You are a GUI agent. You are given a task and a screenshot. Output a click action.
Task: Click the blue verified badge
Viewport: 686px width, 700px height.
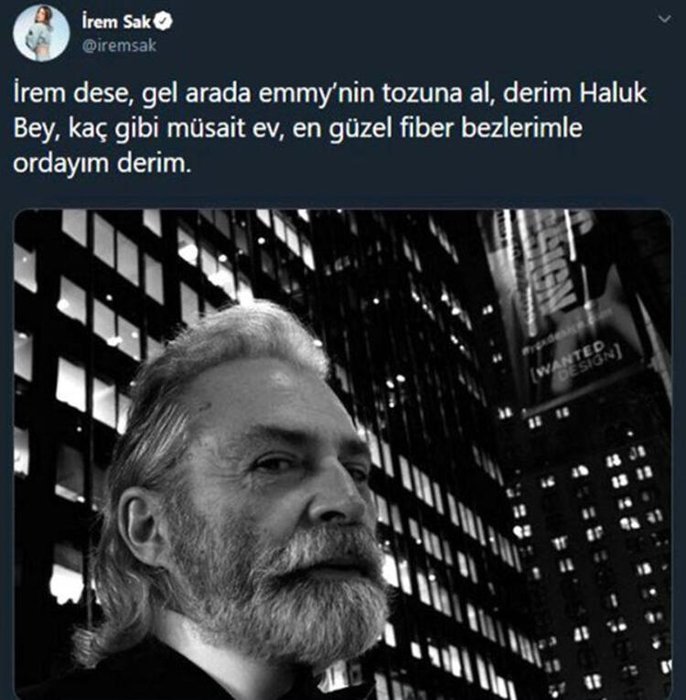(163, 21)
